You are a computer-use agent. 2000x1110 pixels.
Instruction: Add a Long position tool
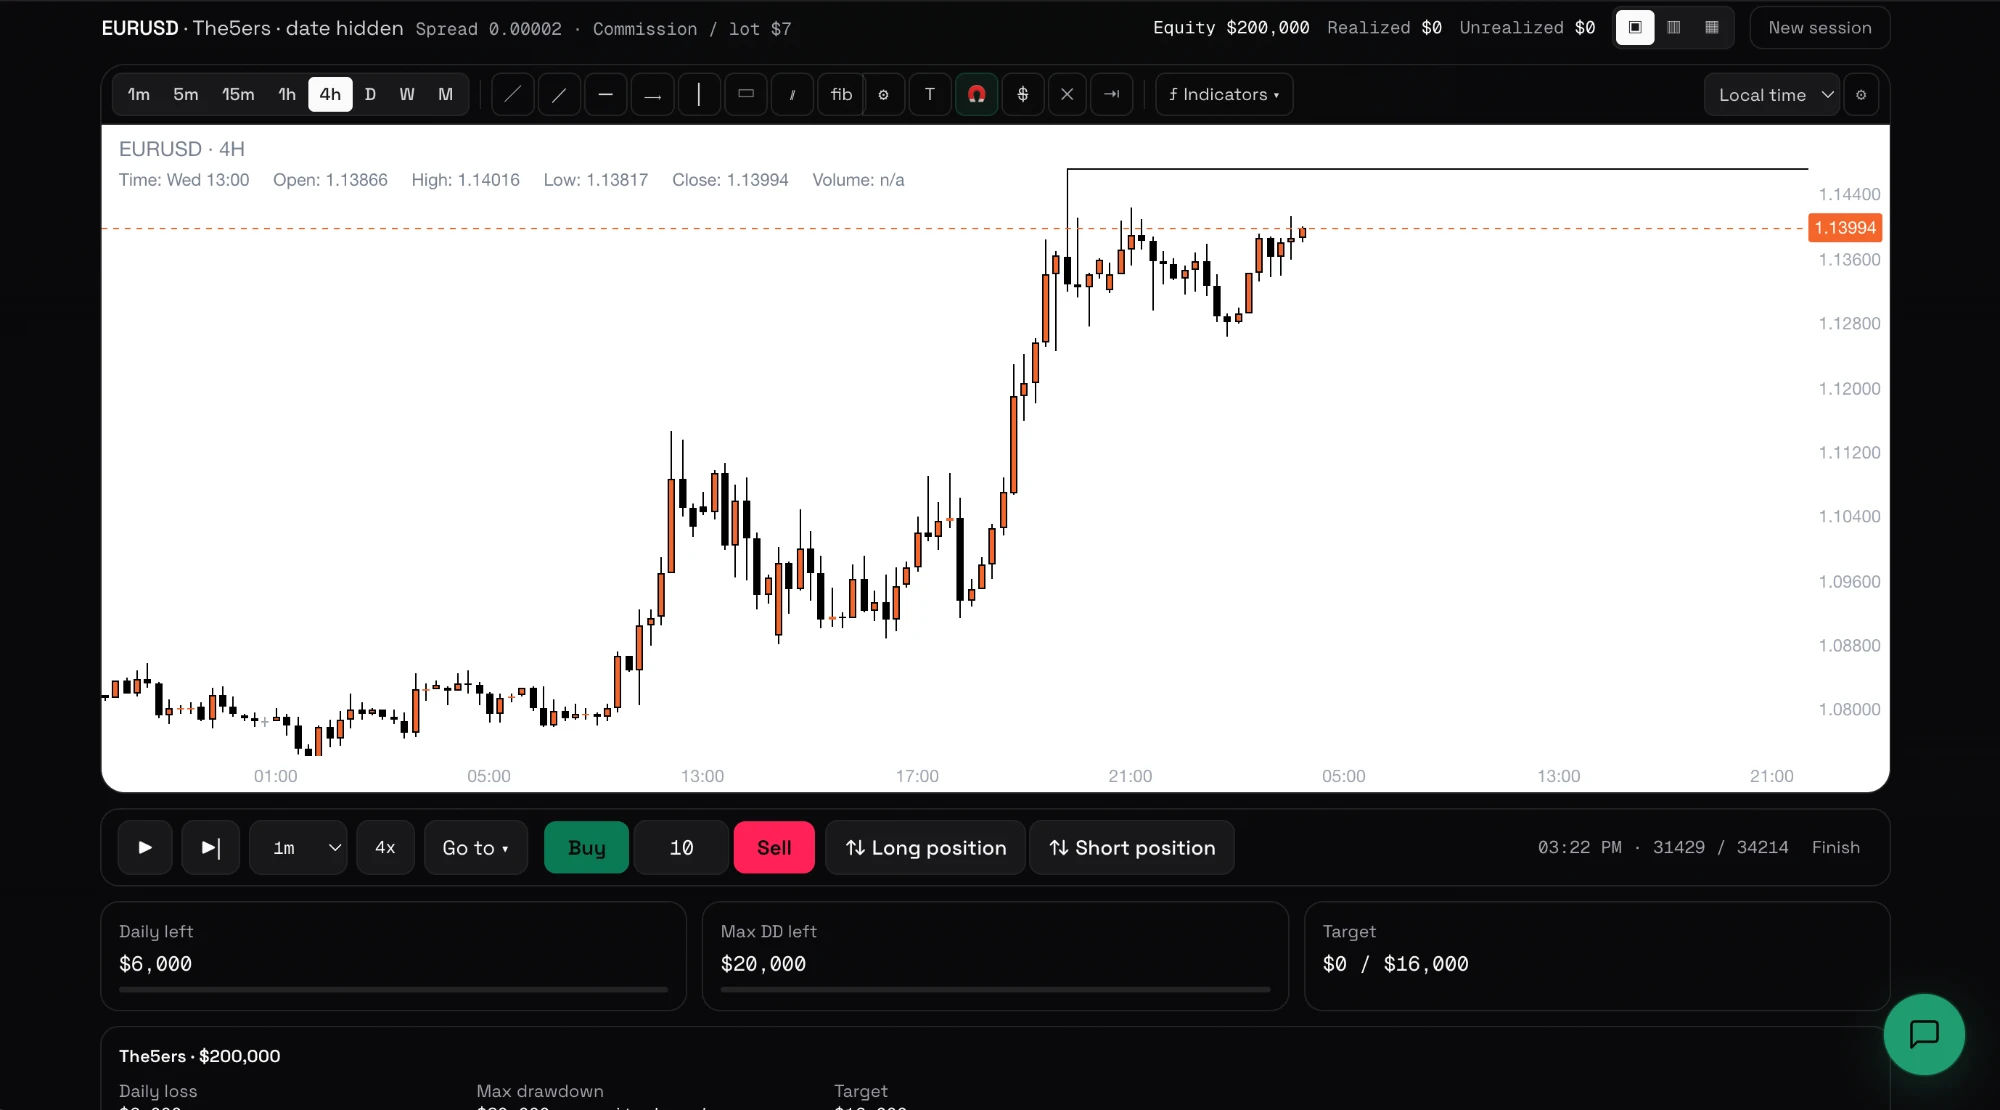click(x=926, y=847)
